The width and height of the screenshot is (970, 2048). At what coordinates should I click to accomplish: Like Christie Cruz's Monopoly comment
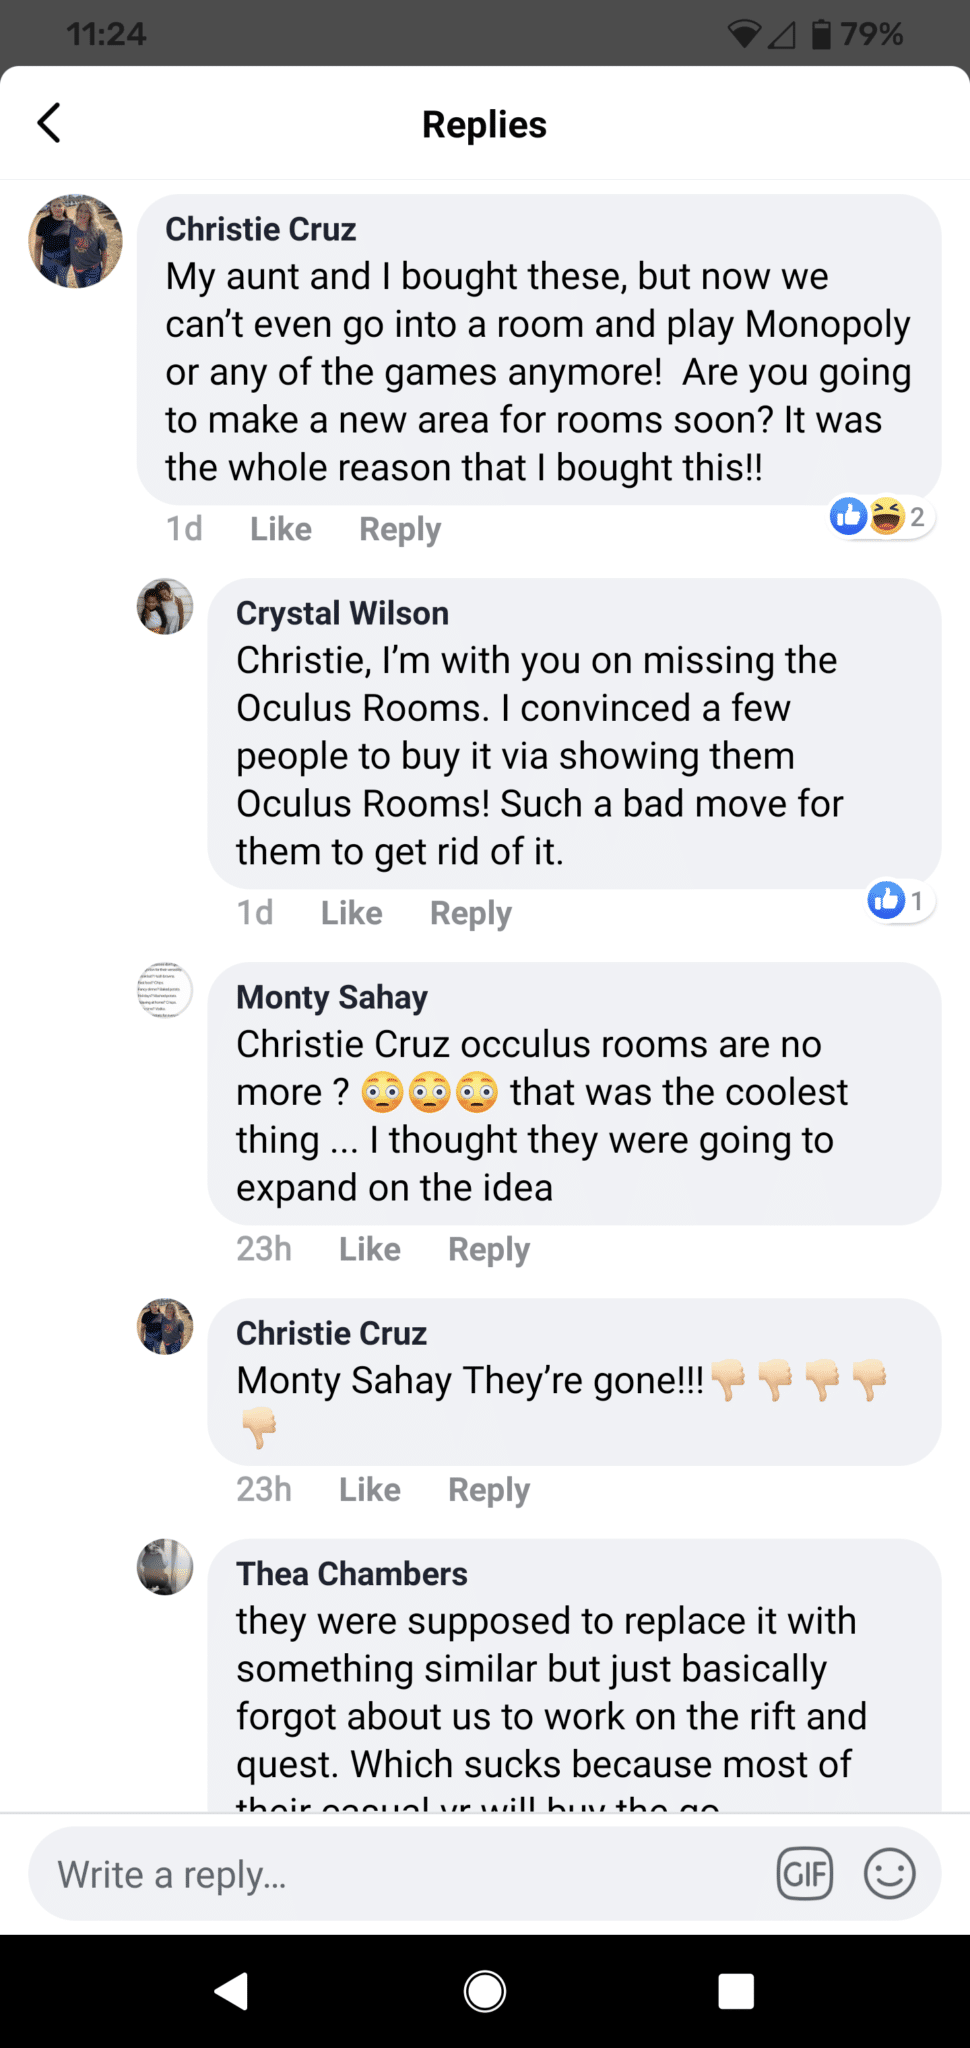click(280, 529)
